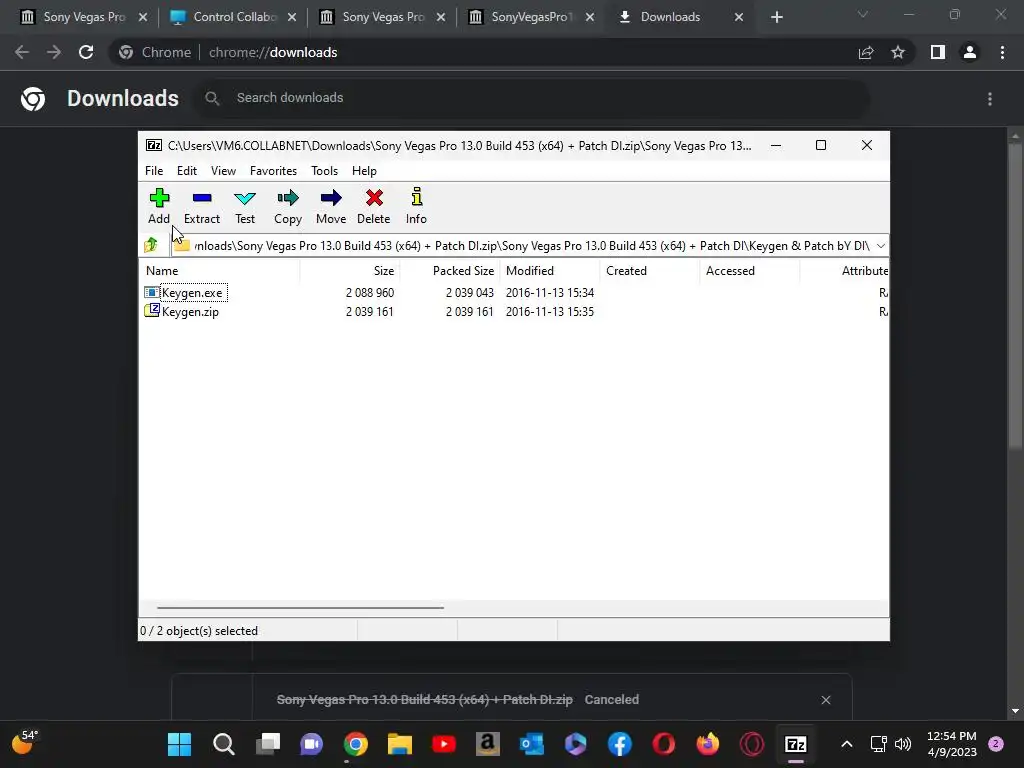Image resolution: width=1024 pixels, height=768 pixels.
Task: Open File Explorer from the taskbar
Action: (x=400, y=744)
